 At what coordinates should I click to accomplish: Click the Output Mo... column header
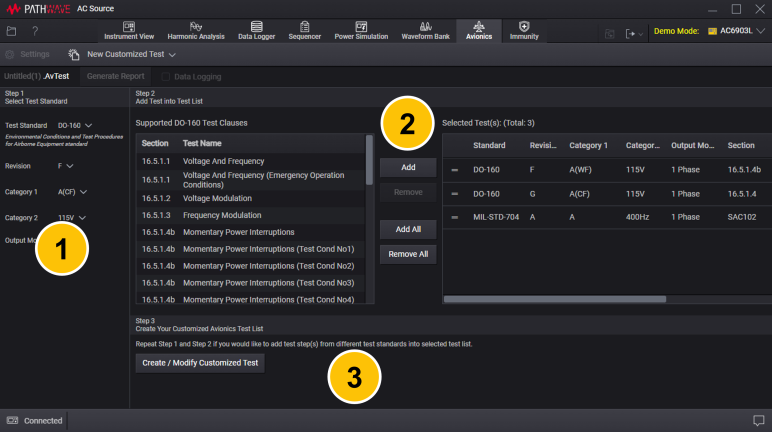pyautogui.click(x=692, y=145)
